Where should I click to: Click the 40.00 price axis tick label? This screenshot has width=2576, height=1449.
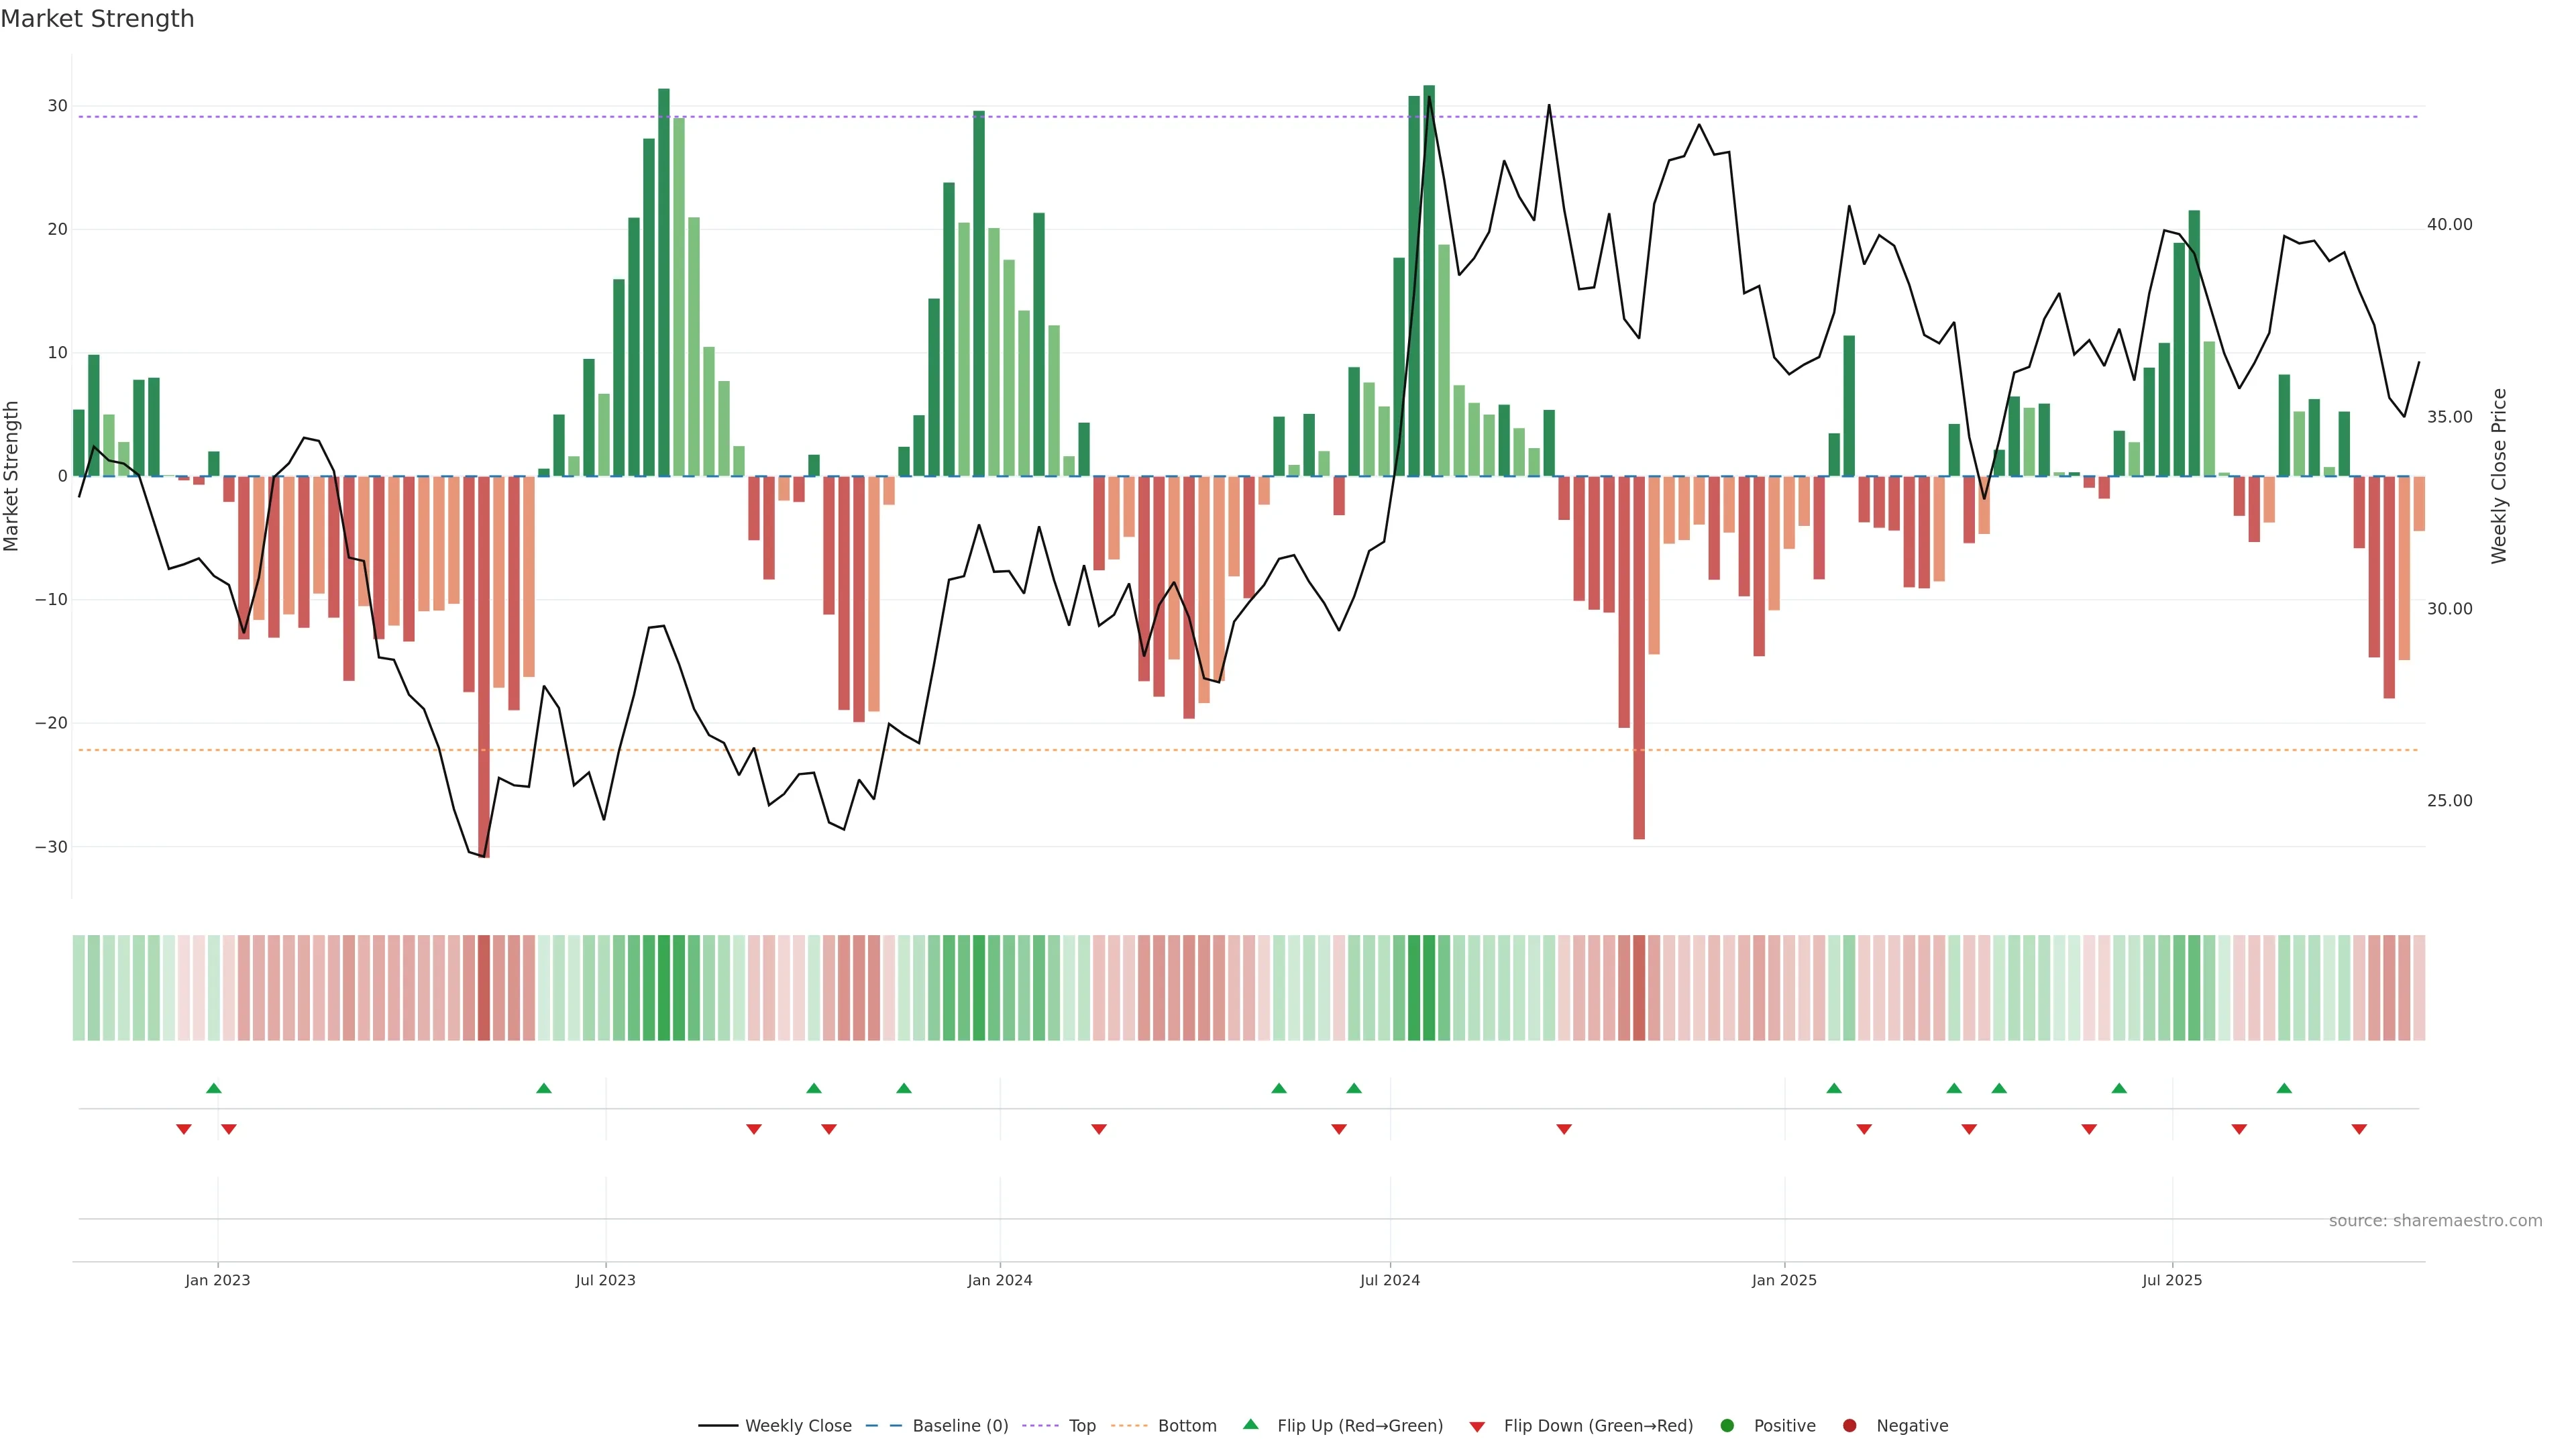2449,225
